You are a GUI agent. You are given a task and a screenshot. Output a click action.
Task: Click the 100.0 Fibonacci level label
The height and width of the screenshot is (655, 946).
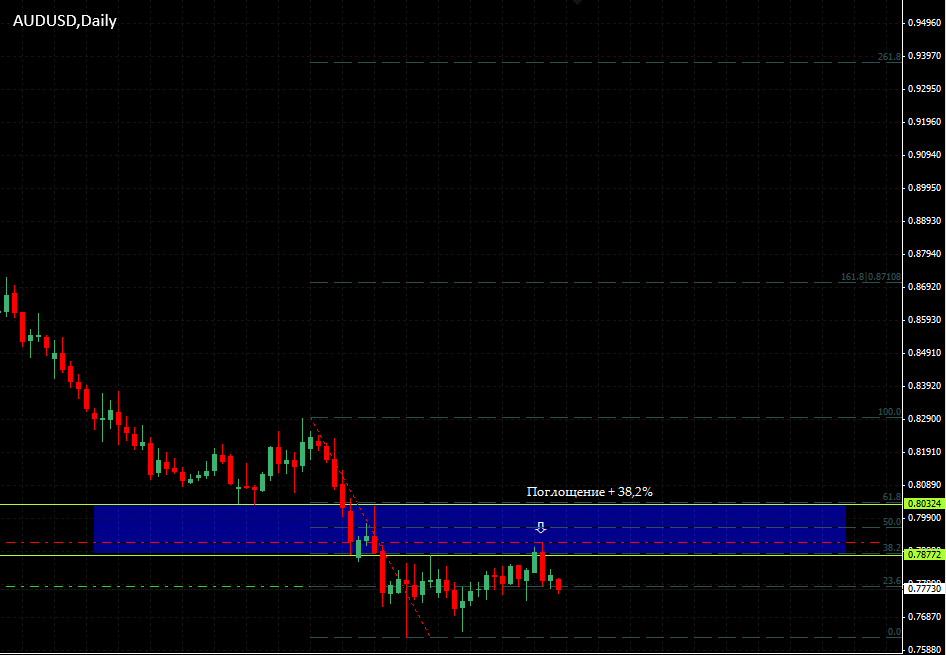coord(889,412)
